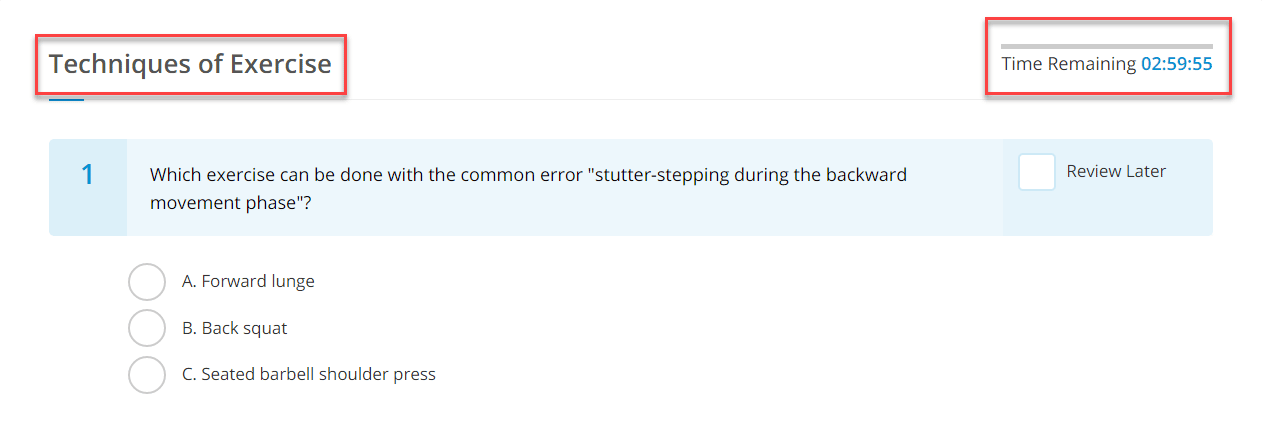The height and width of the screenshot is (423, 1262).
Task: Click the question text about stutter-stepping
Action: point(528,188)
